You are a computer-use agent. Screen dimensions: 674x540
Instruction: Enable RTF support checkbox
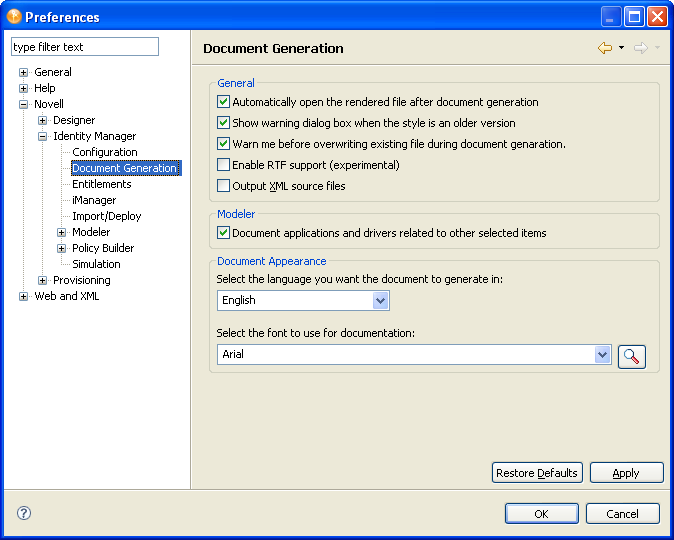(x=224, y=165)
